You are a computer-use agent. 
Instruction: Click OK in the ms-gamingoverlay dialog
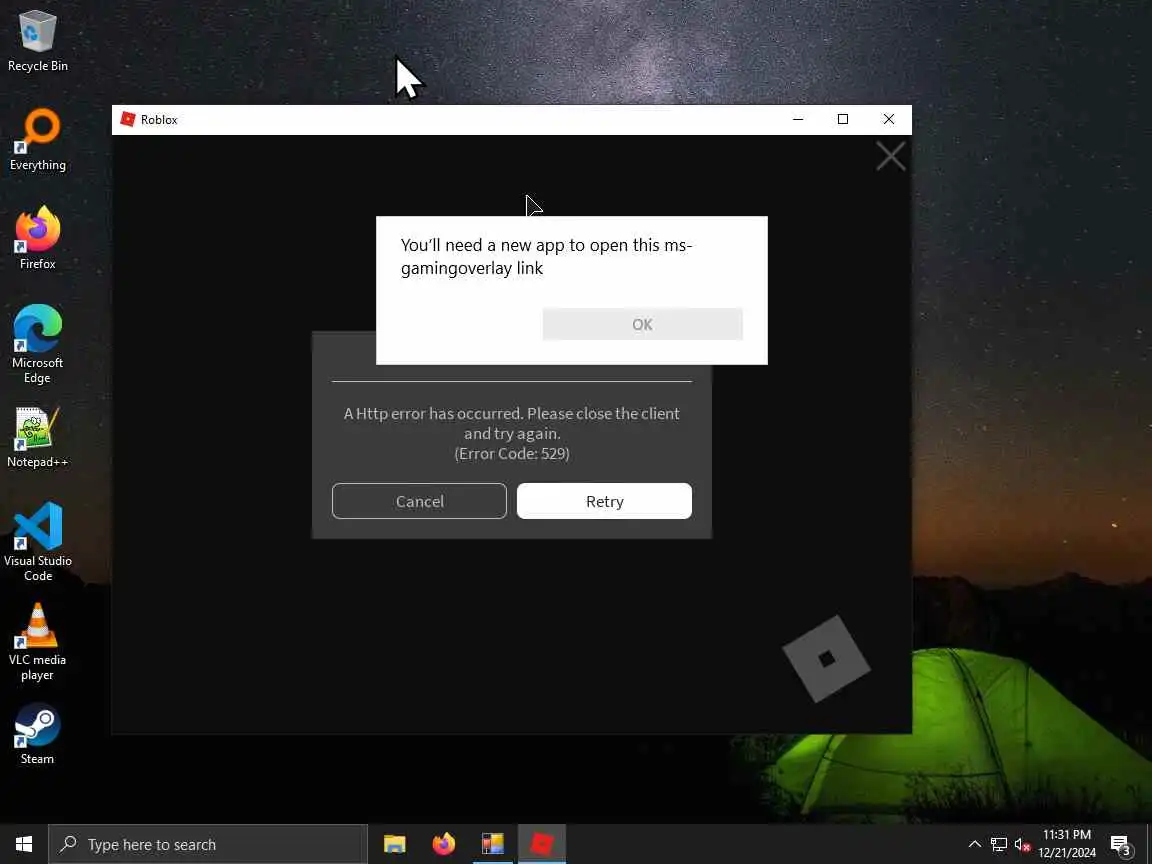point(643,324)
